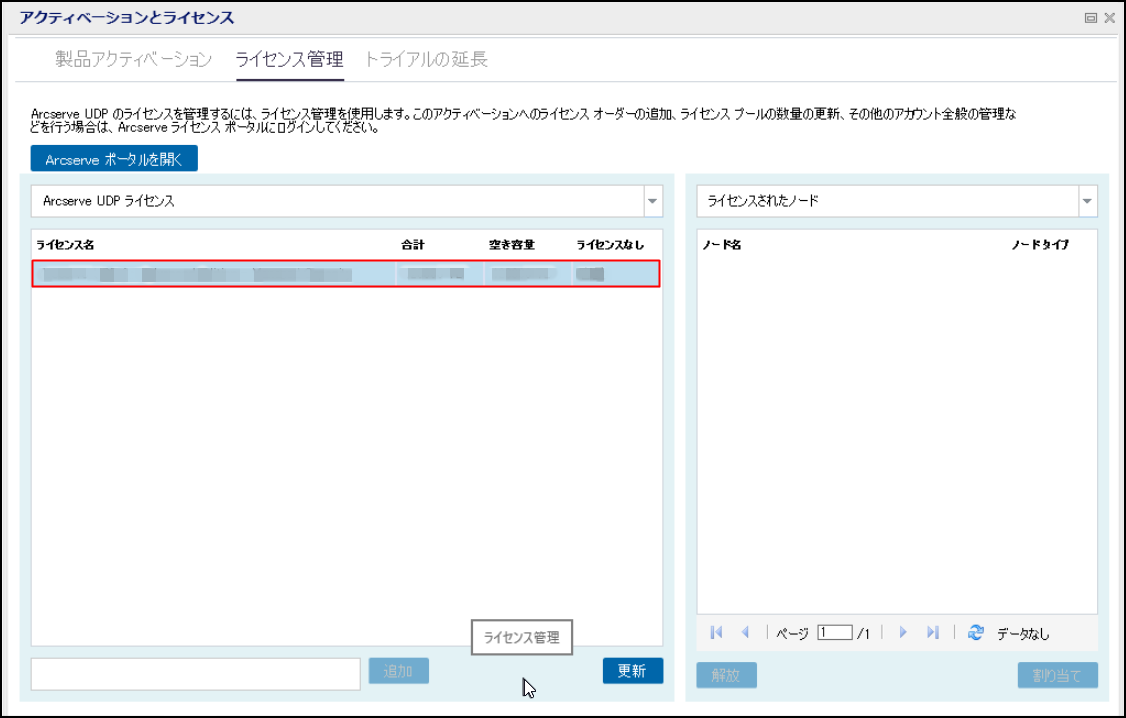This screenshot has height=718, width=1126.
Task: Click the page number field in pager
Action: click(834, 633)
